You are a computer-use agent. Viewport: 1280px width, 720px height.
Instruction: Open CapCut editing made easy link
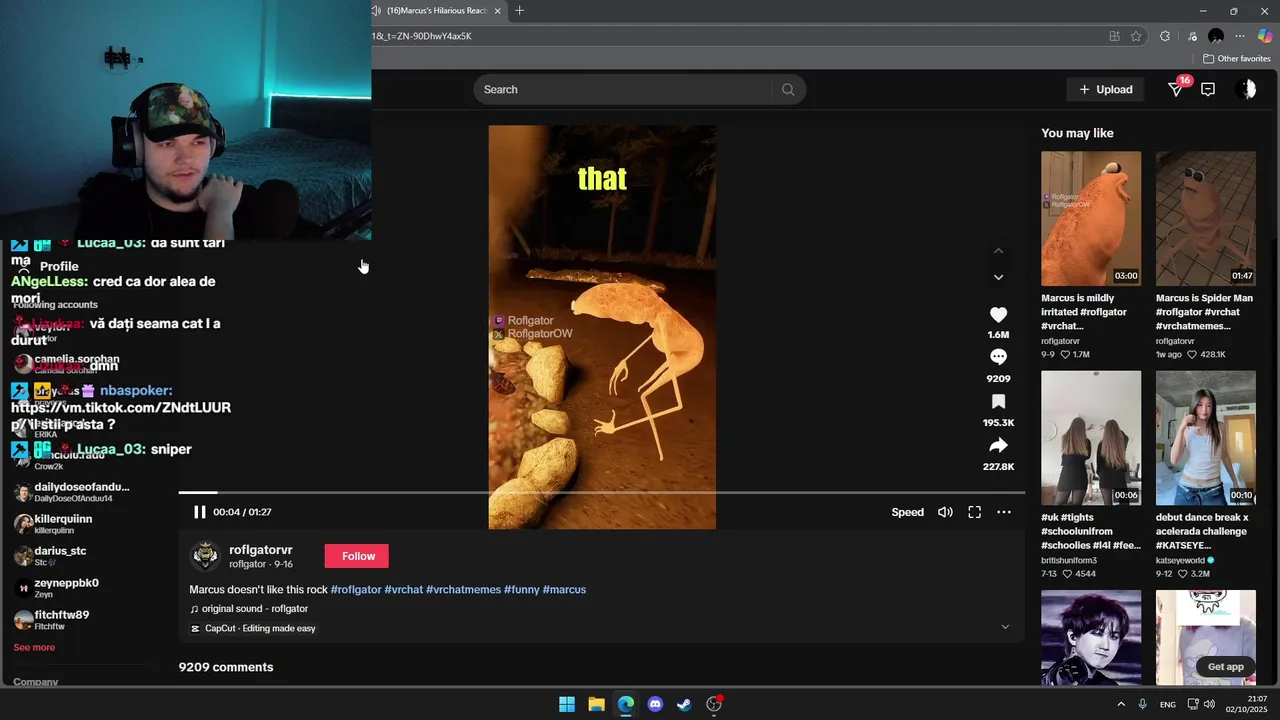coord(253,629)
